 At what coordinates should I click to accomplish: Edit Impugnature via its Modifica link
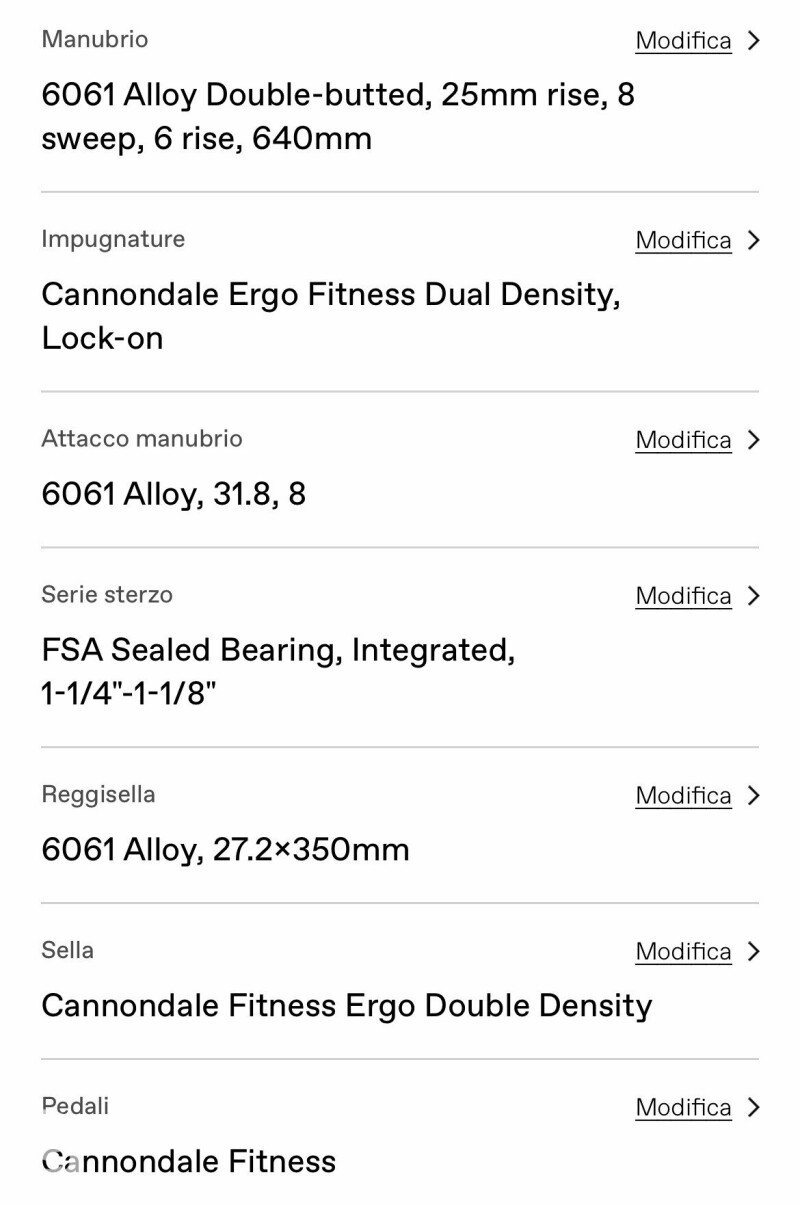point(683,241)
